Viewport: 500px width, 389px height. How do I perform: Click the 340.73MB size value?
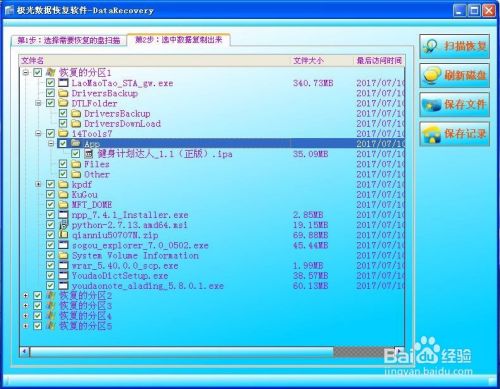[313, 83]
